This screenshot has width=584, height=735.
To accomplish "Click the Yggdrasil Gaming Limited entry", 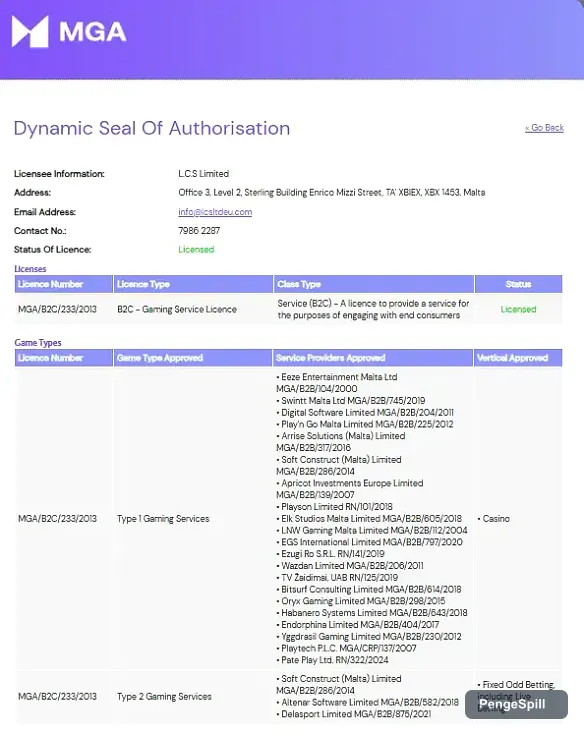I will click(x=368, y=637).
